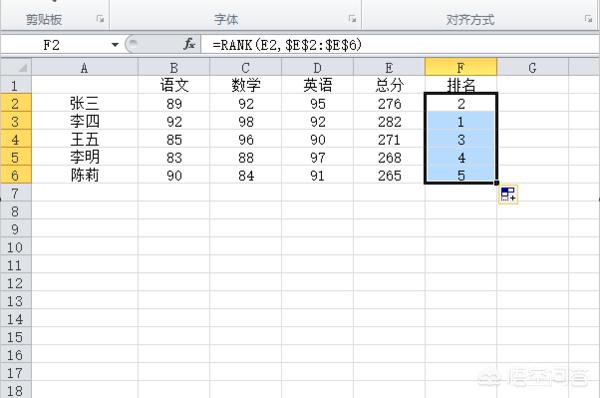Open the Auto Fill Options icon
Viewport: 600px width, 398px height.
click(508, 194)
